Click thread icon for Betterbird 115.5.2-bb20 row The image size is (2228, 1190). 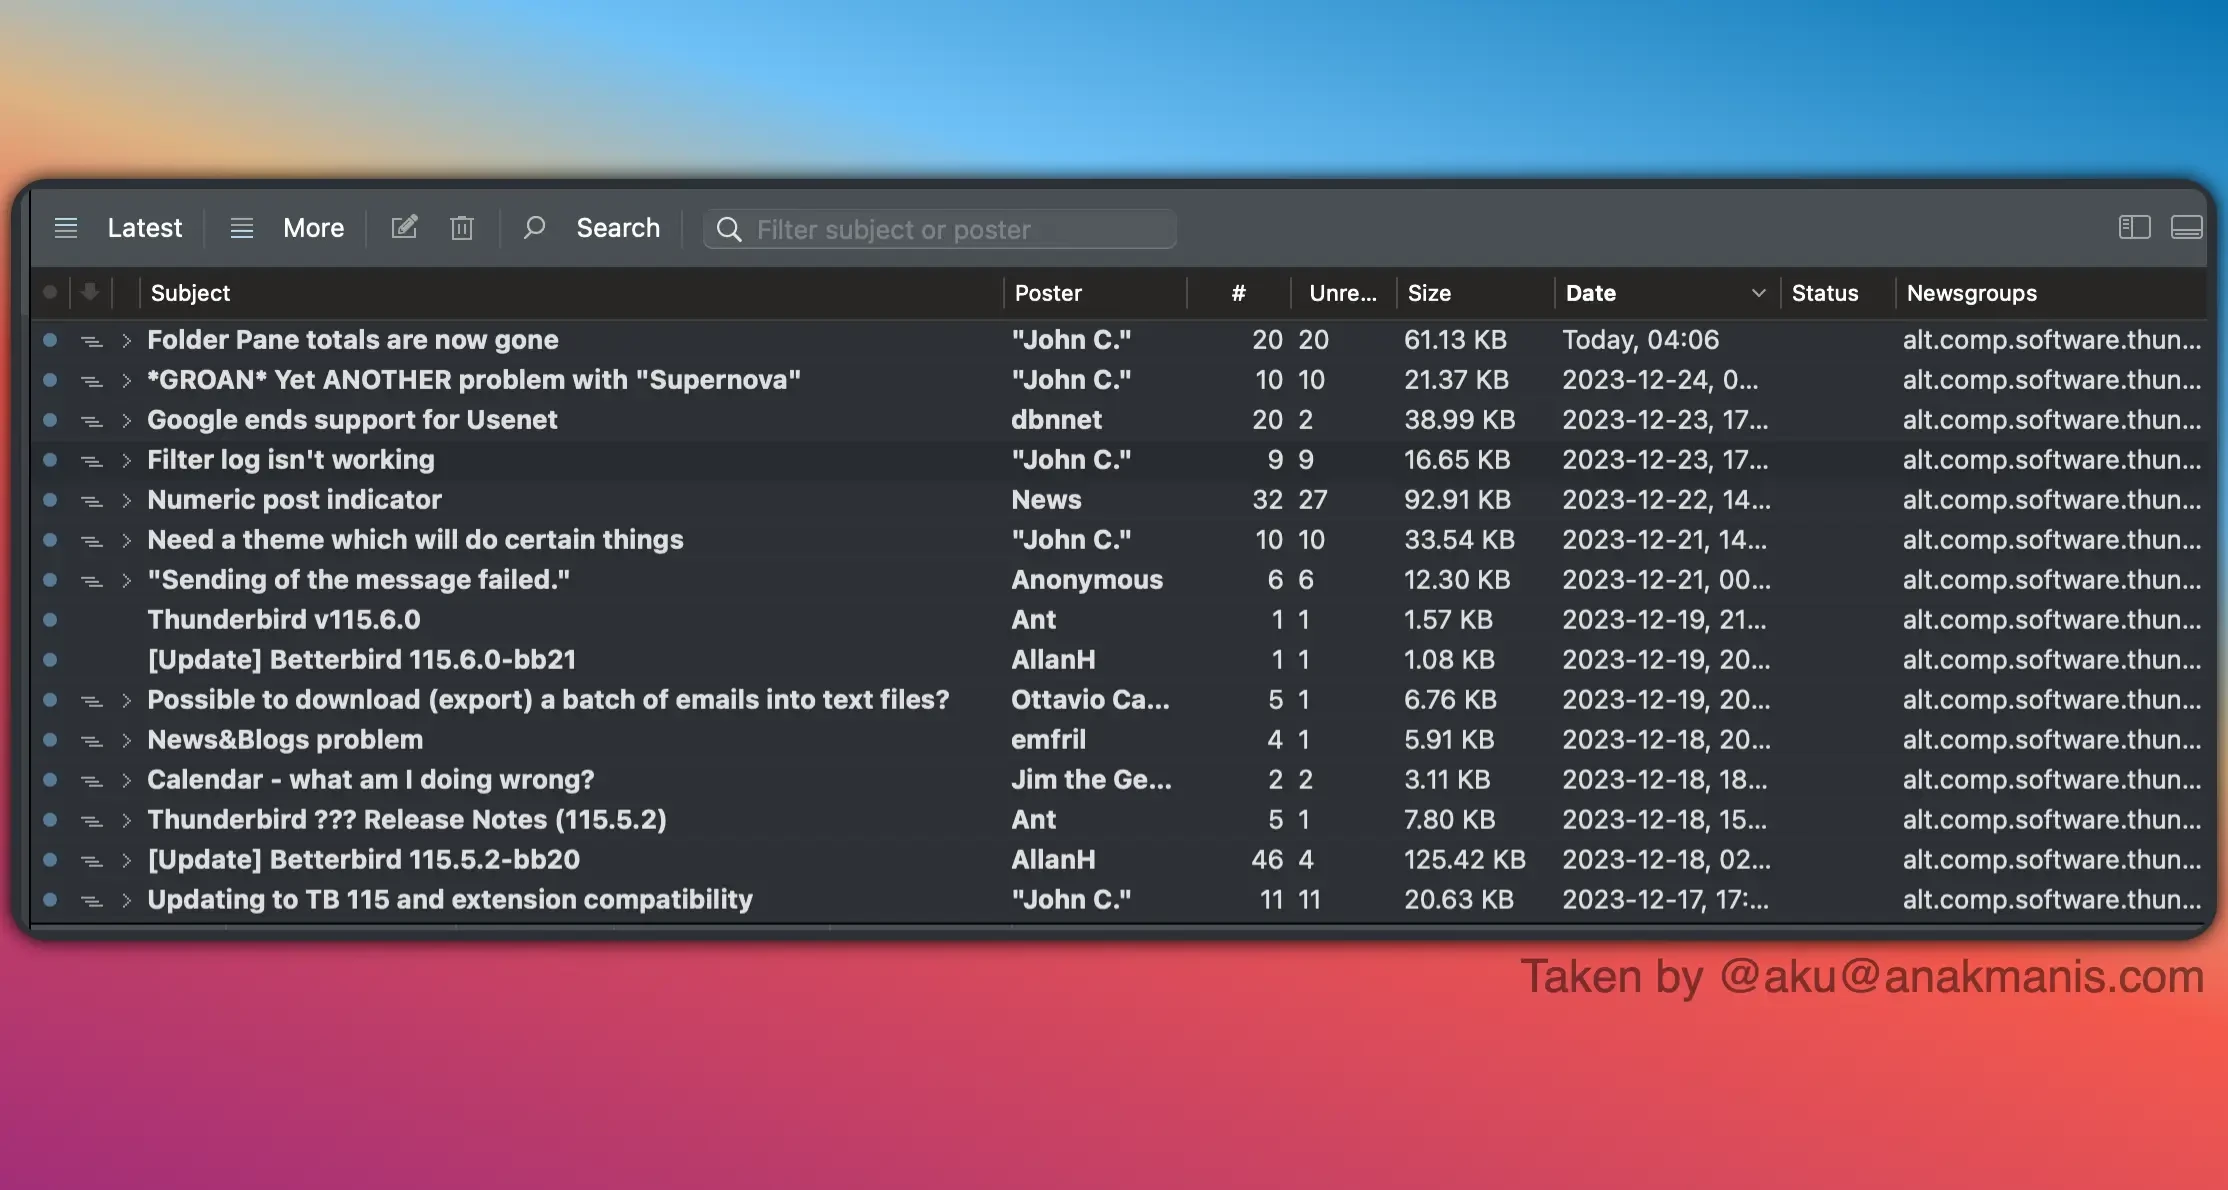pos(91,861)
